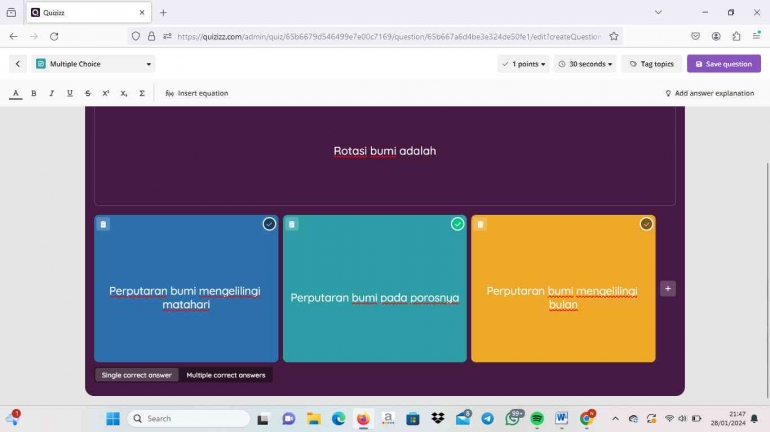This screenshot has width=770, height=432.
Task: Click Add answer explanation
Action: (710, 93)
